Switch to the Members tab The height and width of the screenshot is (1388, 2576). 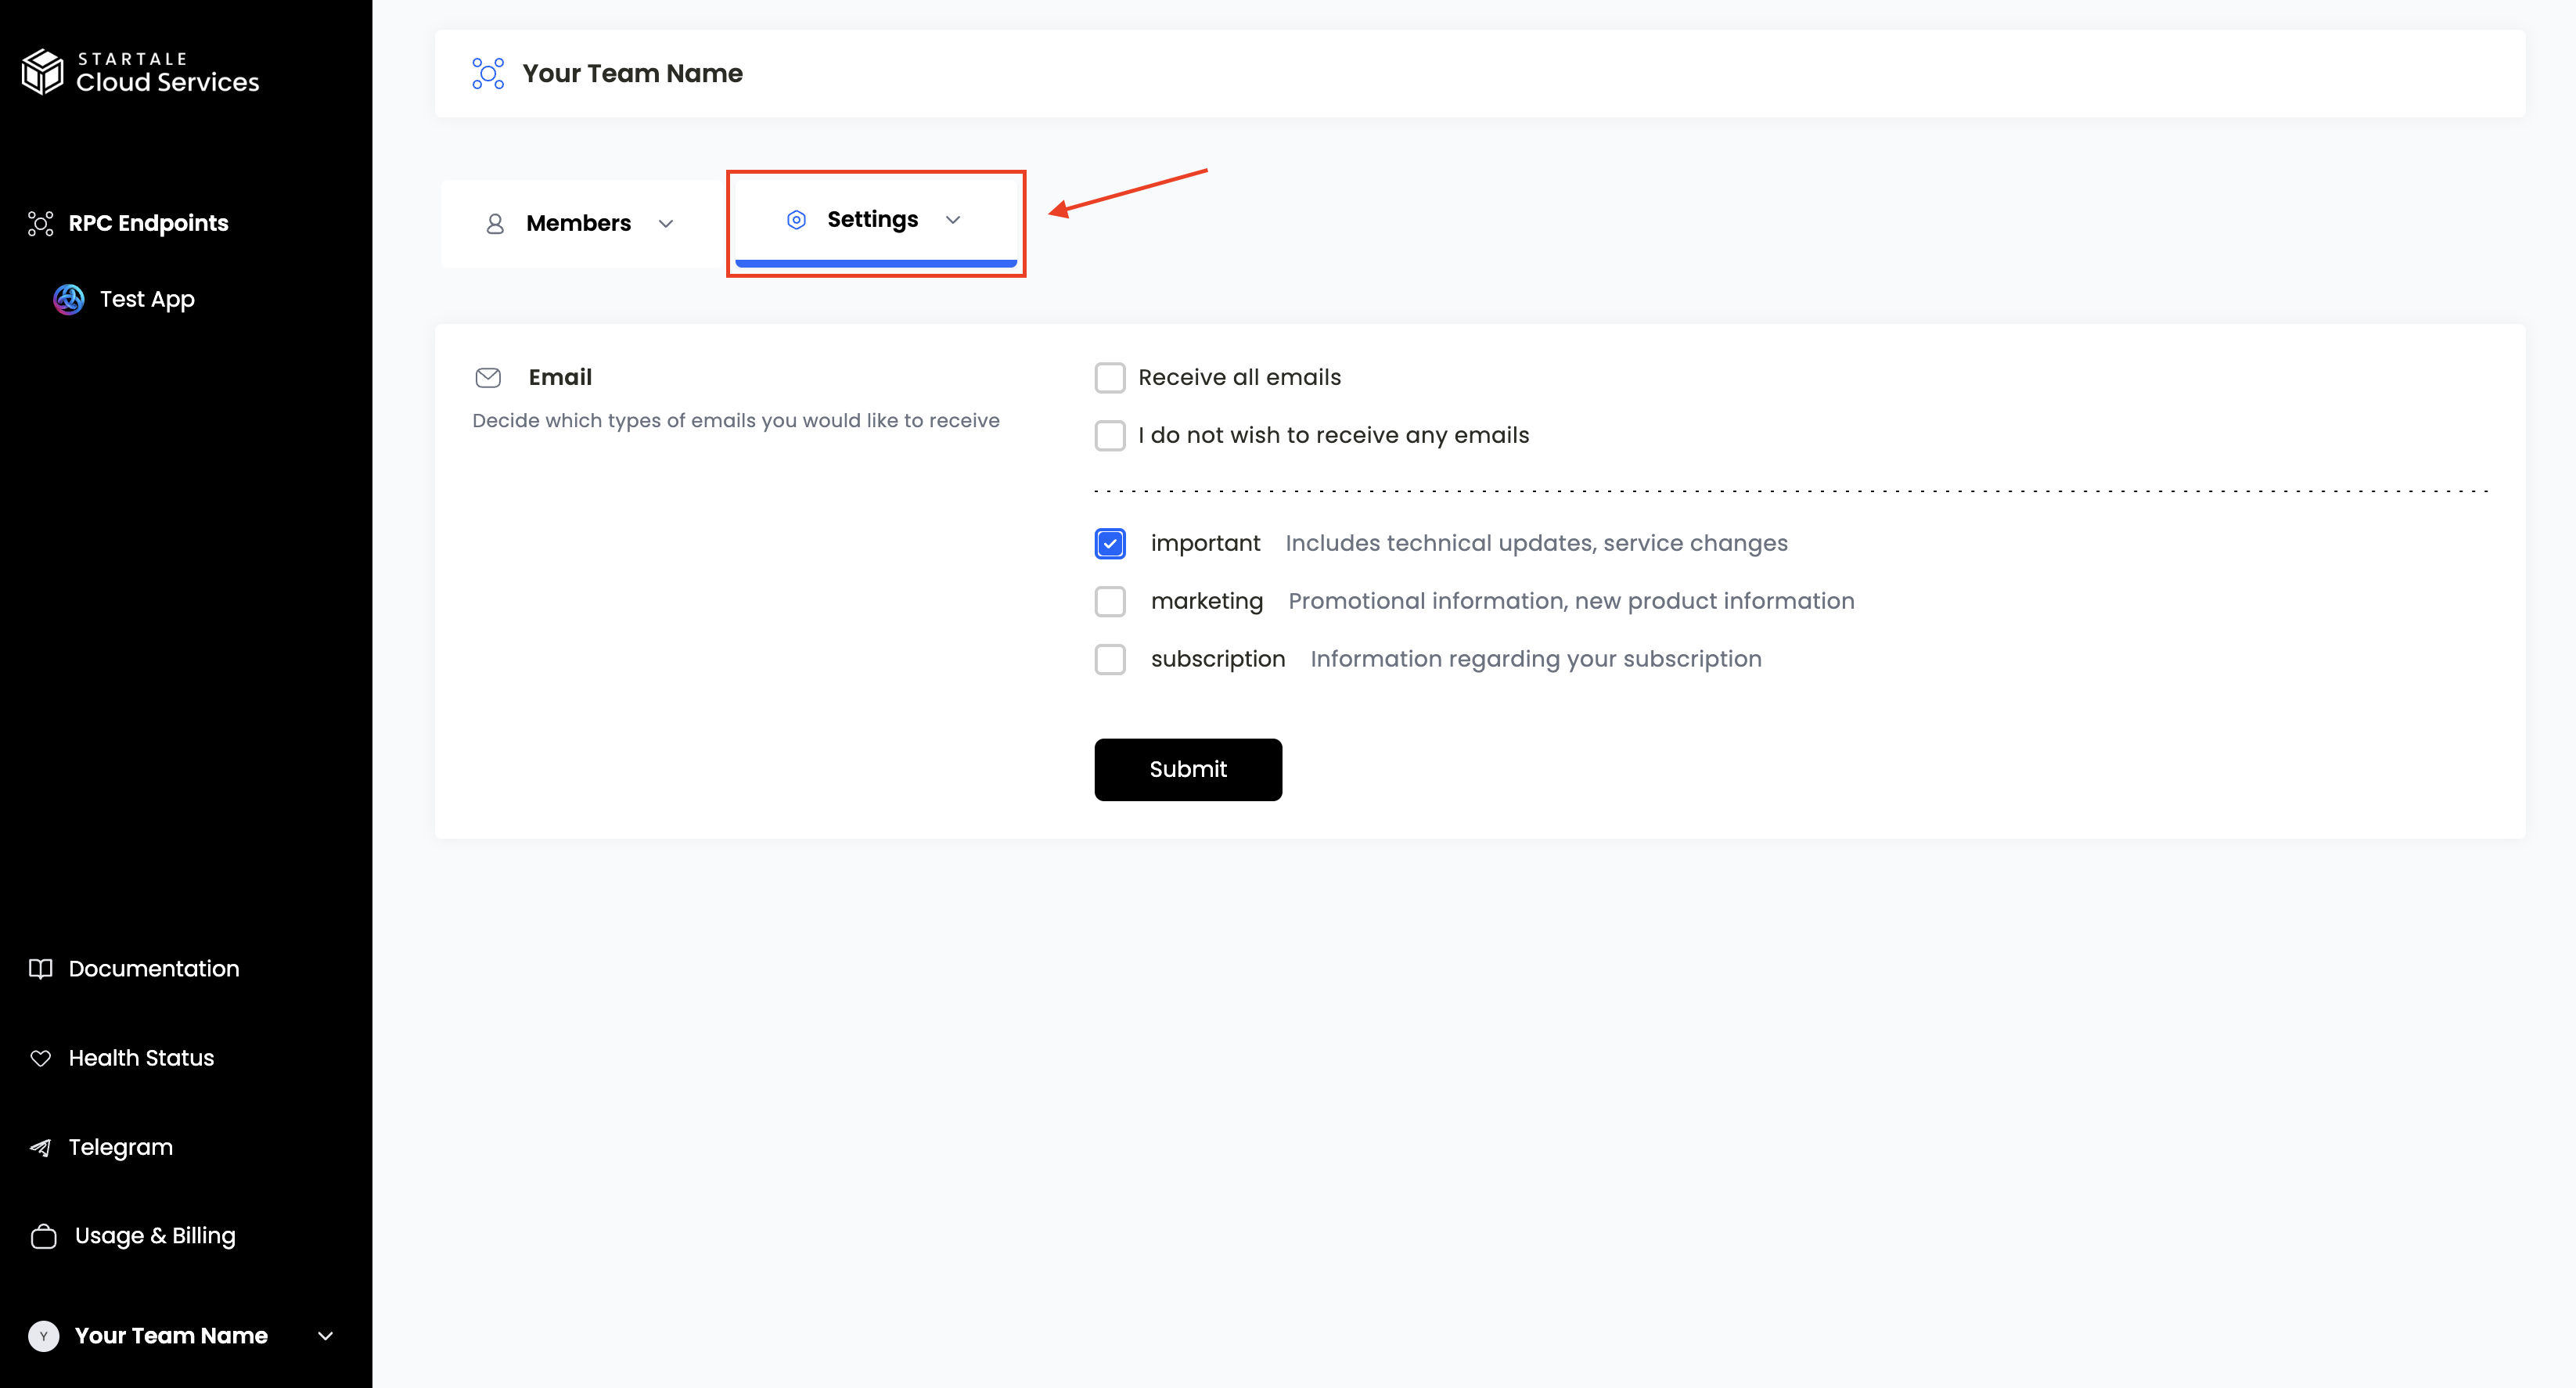coord(578,223)
